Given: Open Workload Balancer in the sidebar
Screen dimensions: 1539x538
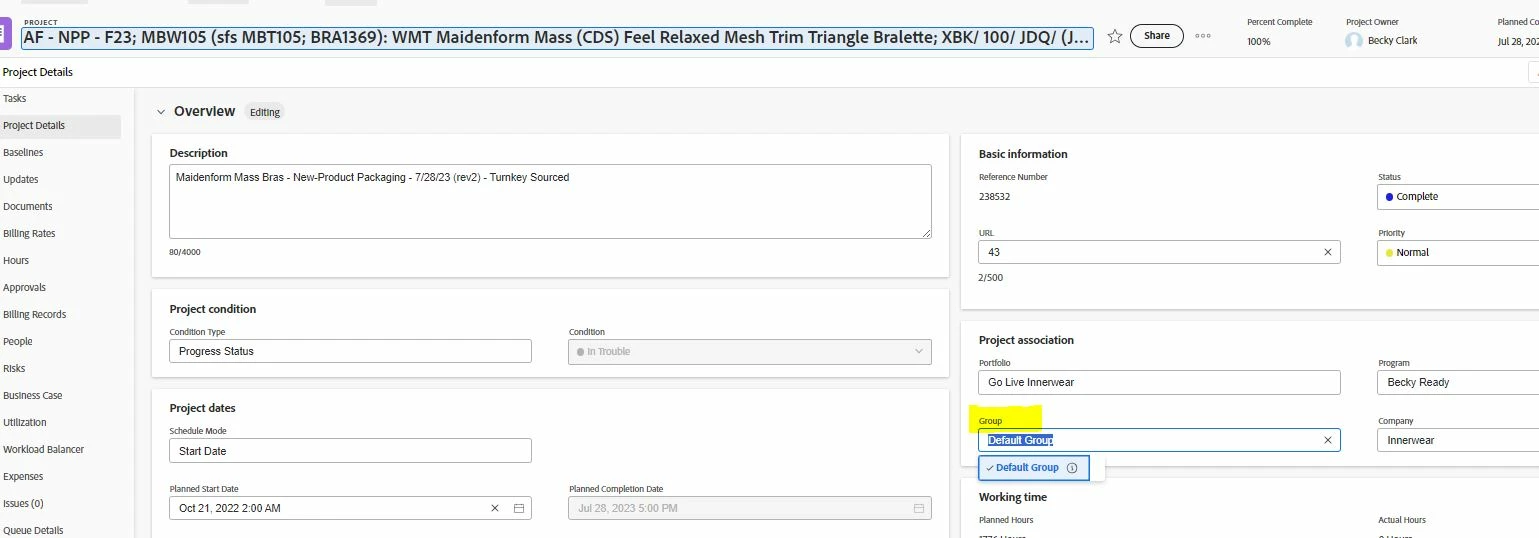Looking at the screenshot, I should pos(44,450).
